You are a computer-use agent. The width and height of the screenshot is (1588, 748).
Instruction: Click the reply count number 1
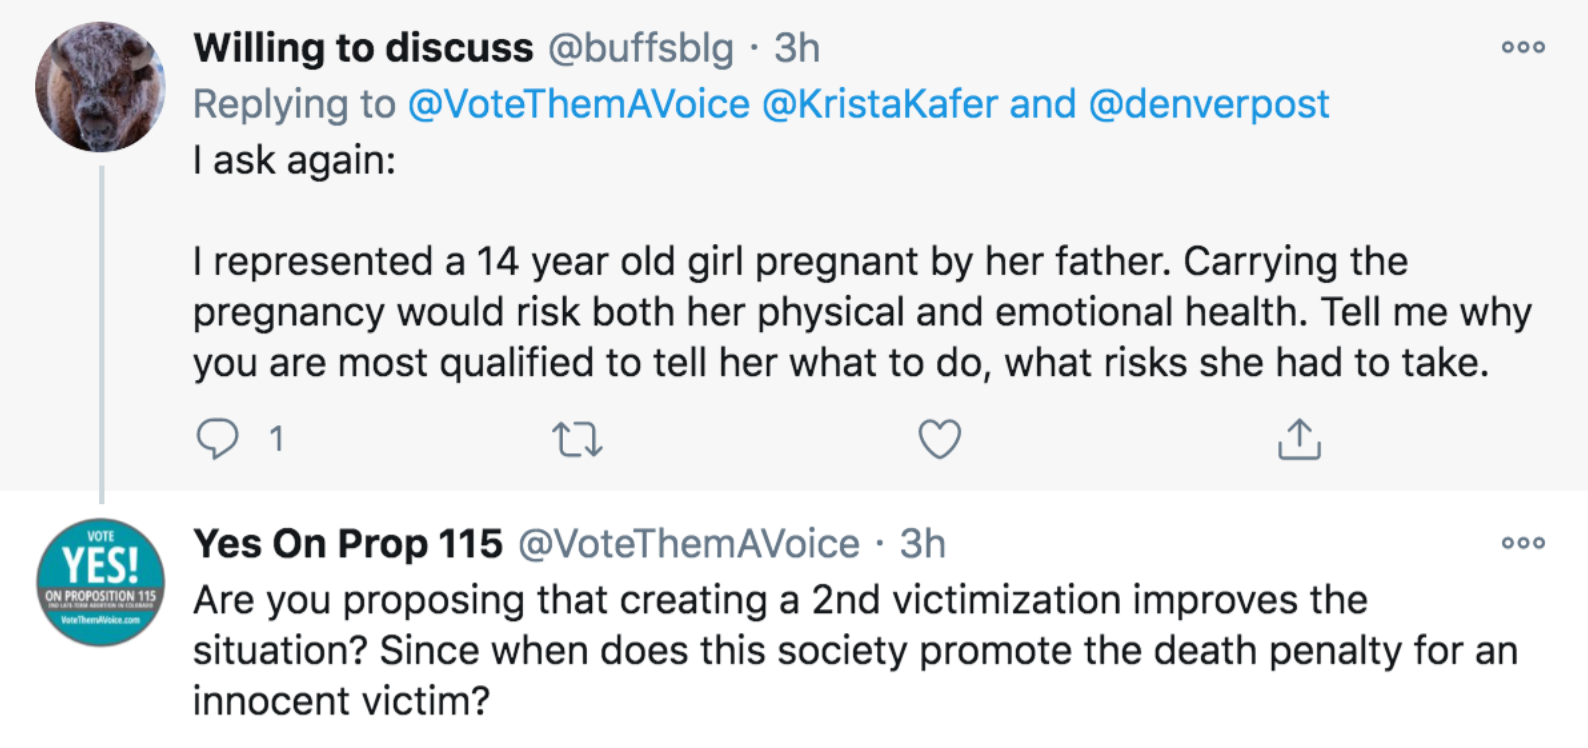277,439
